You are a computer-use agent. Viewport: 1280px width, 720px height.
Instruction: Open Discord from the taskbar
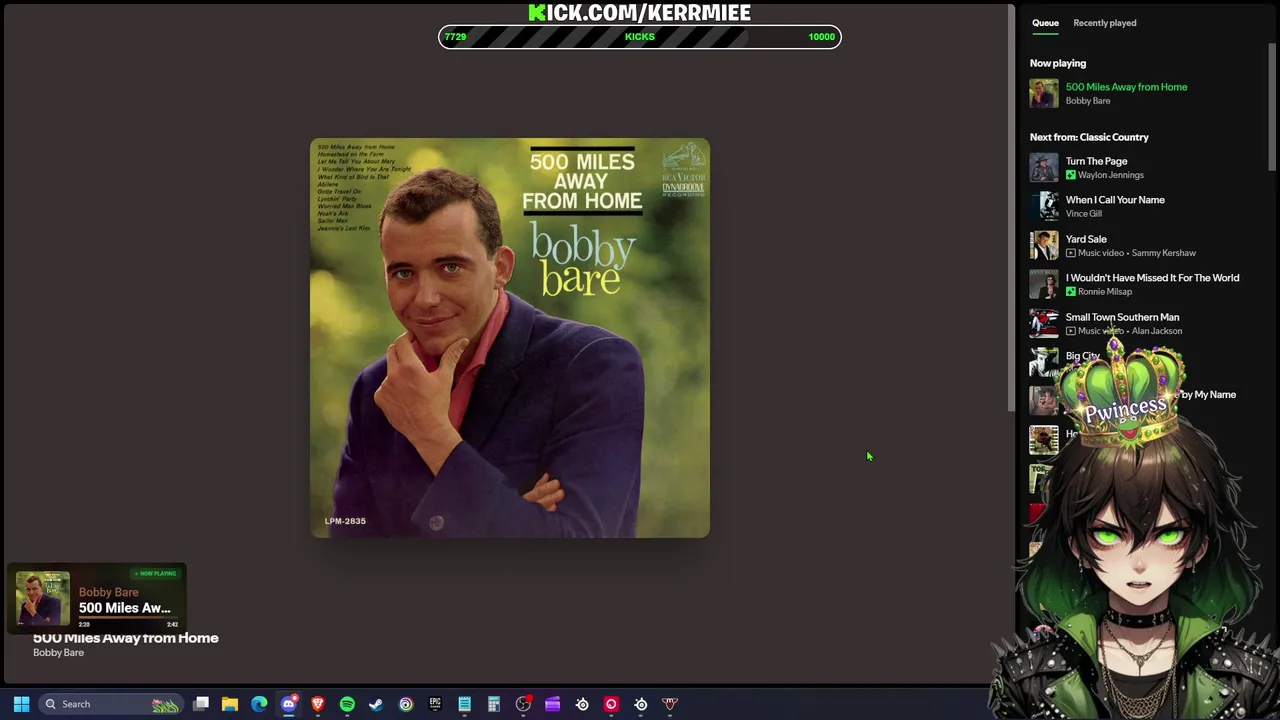(289, 704)
